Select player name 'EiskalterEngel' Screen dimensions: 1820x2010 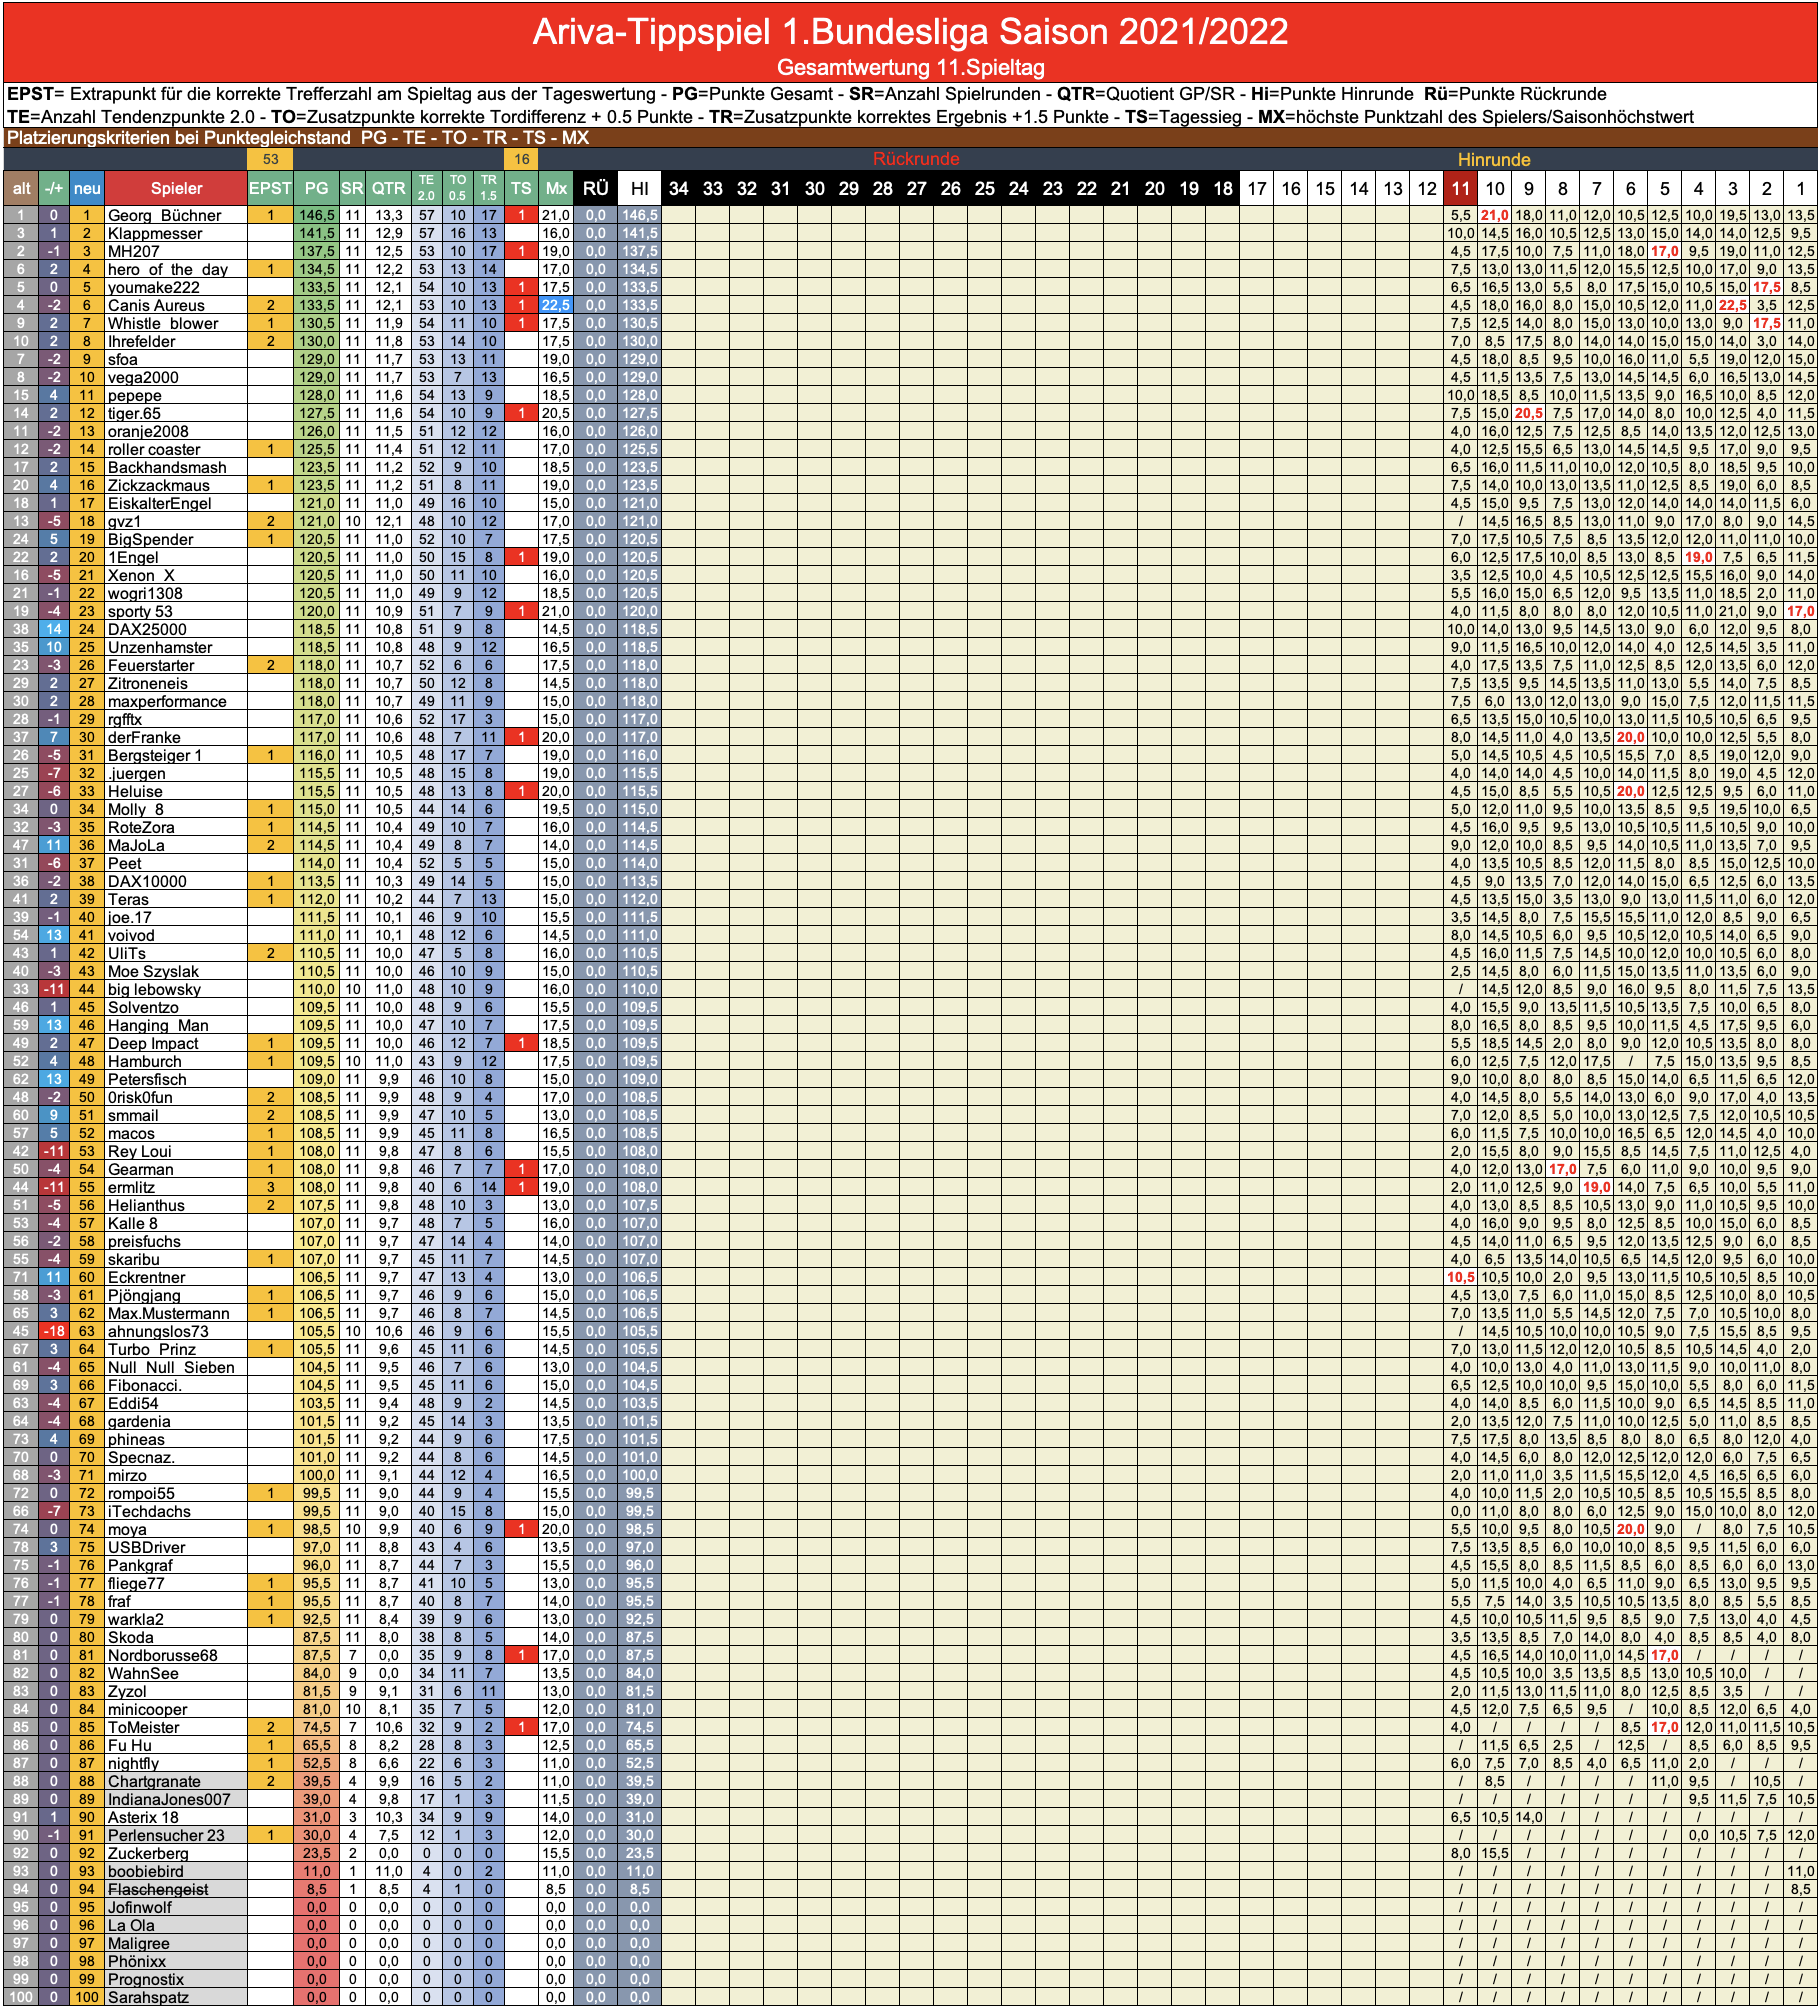coord(160,503)
